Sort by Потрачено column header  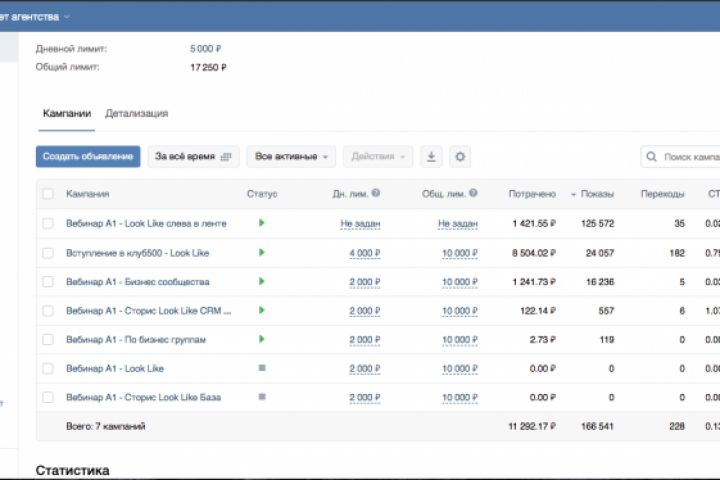532,194
